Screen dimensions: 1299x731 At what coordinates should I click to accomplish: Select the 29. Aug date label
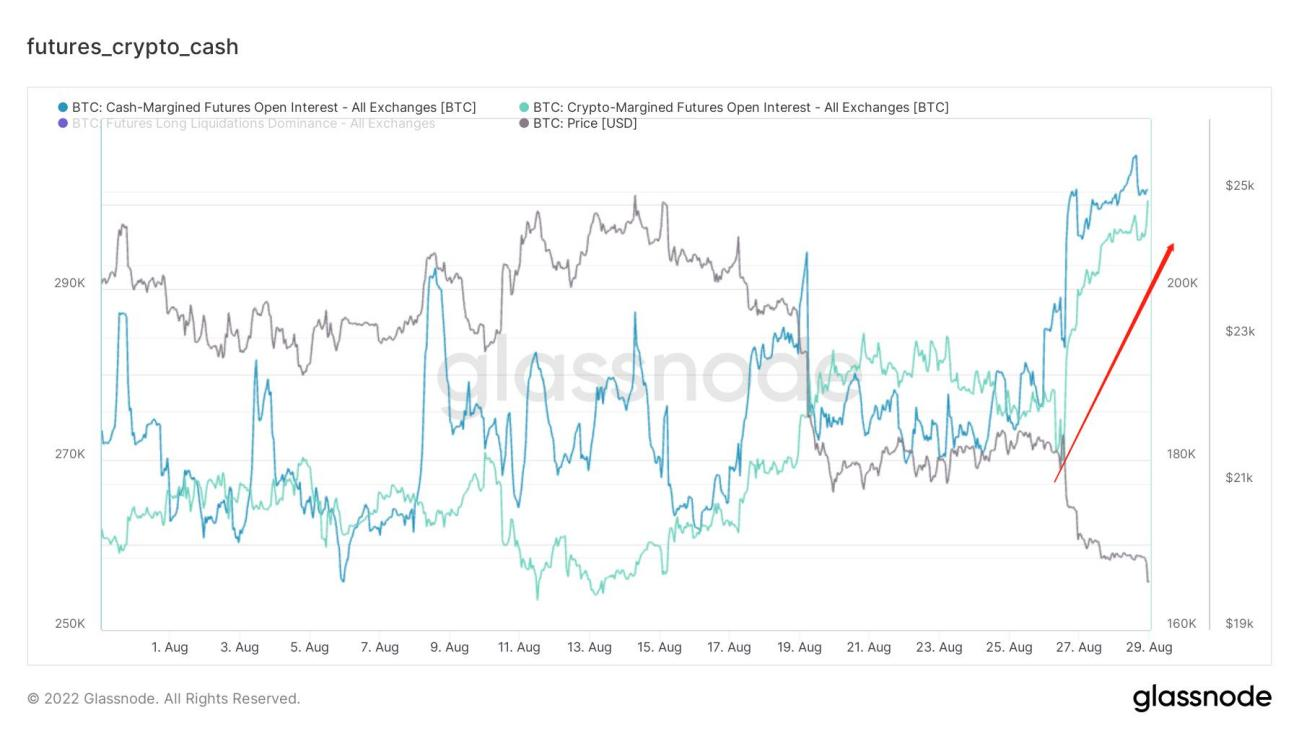(x=1149, y=647)
